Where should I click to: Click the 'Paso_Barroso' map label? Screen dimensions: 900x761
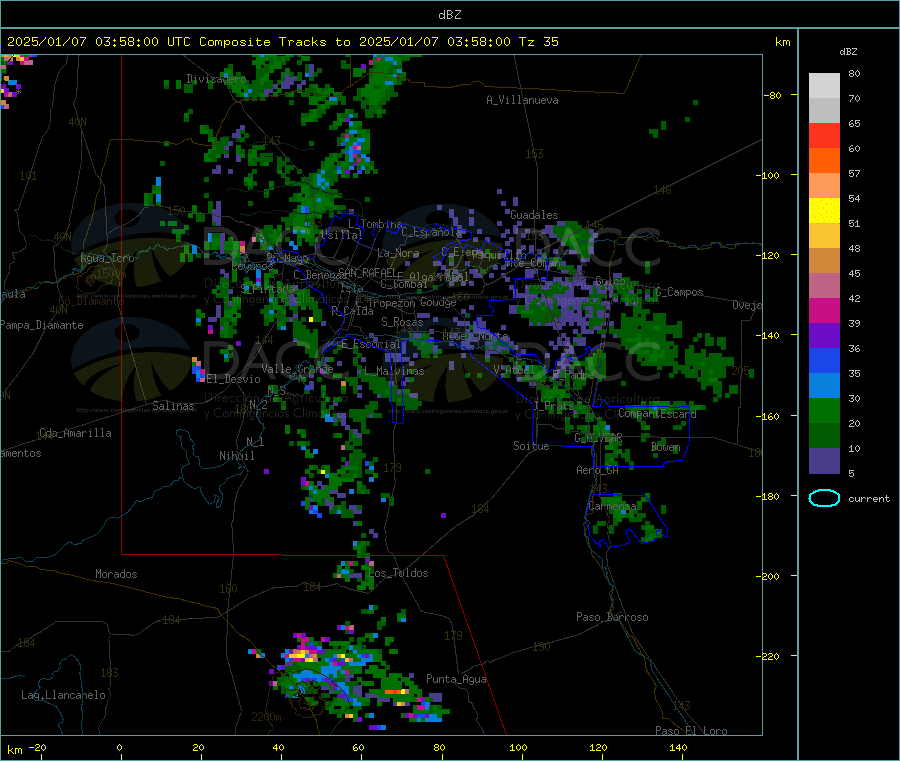(x=612, y=617)
